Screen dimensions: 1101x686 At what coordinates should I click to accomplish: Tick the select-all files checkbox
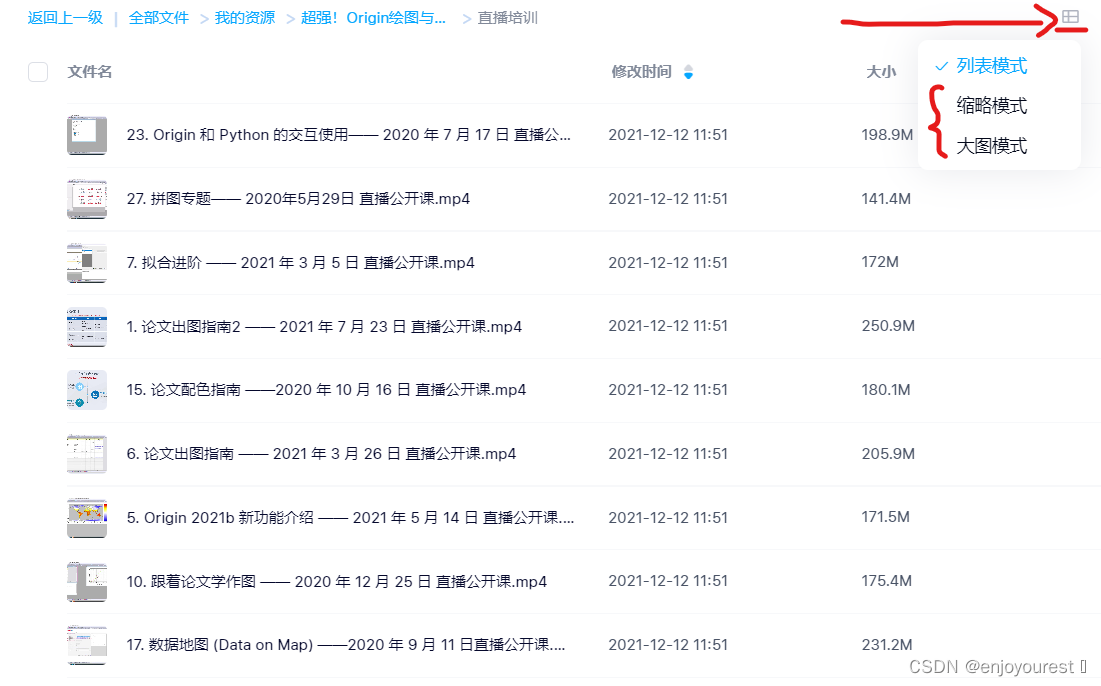tap(38, 72)
